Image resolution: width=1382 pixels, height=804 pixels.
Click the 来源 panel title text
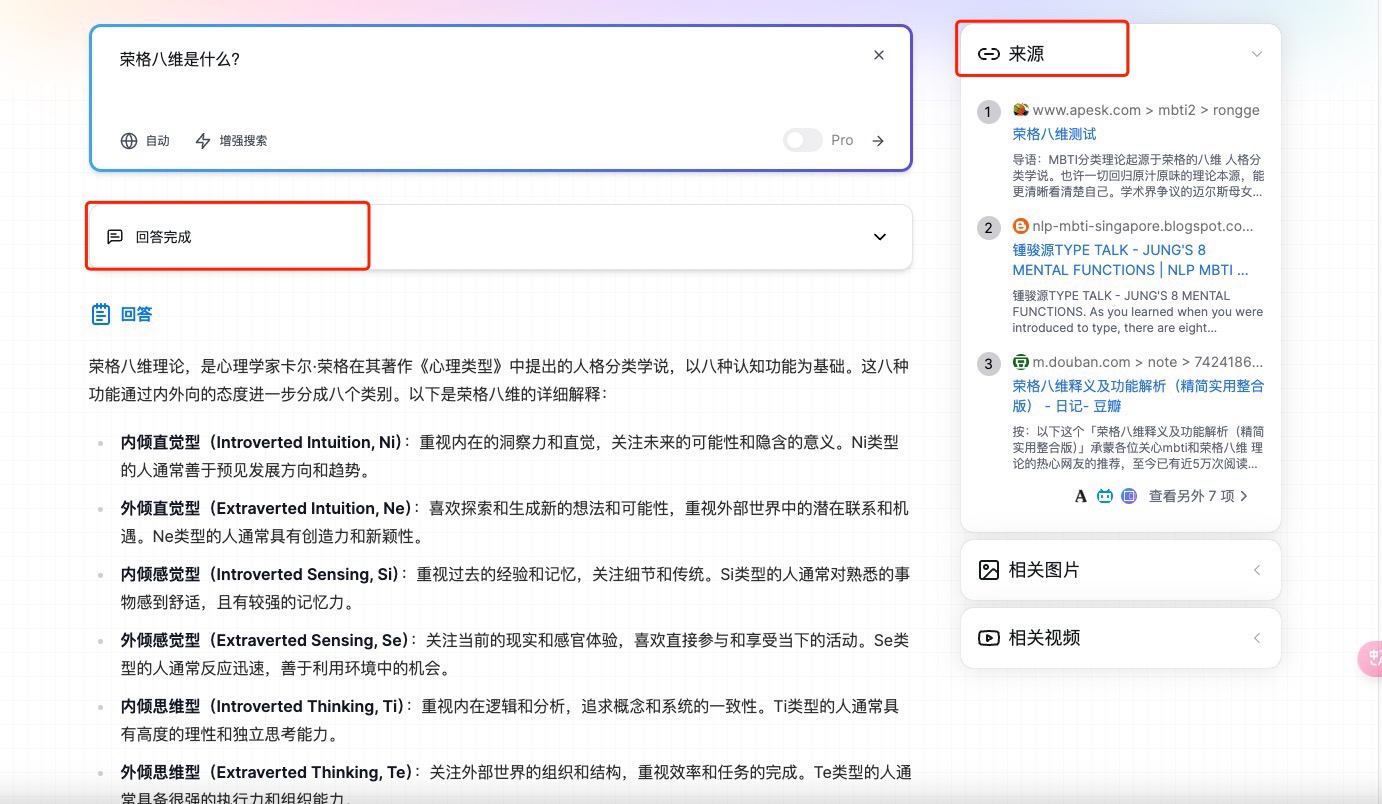coord(1026,54)
